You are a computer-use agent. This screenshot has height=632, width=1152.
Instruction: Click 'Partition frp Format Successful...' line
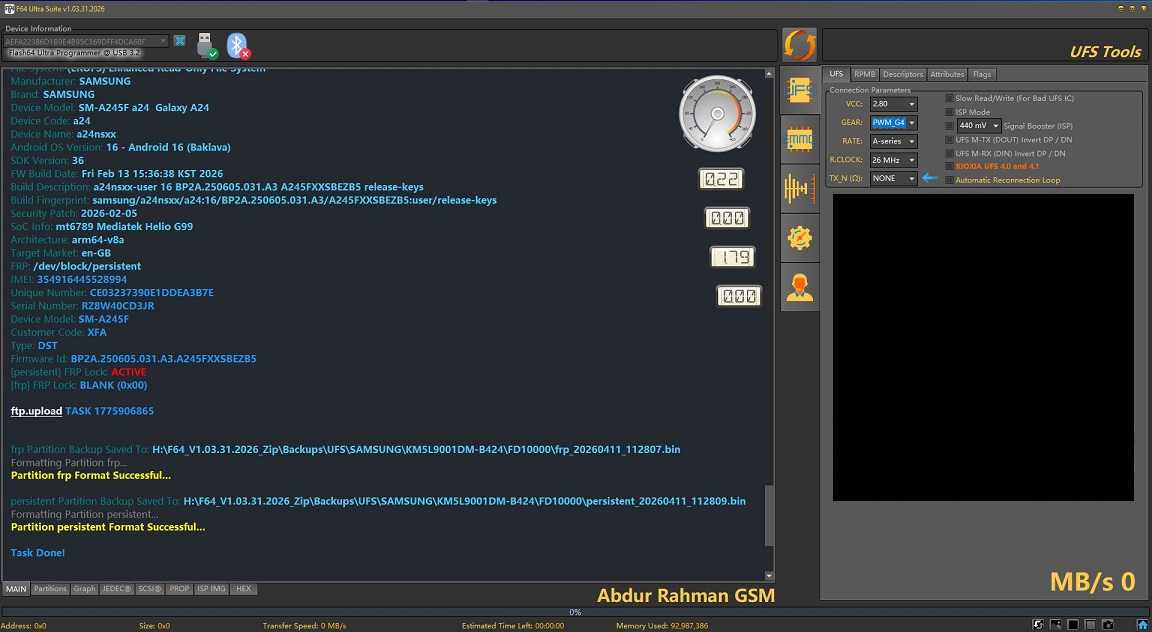91,475
